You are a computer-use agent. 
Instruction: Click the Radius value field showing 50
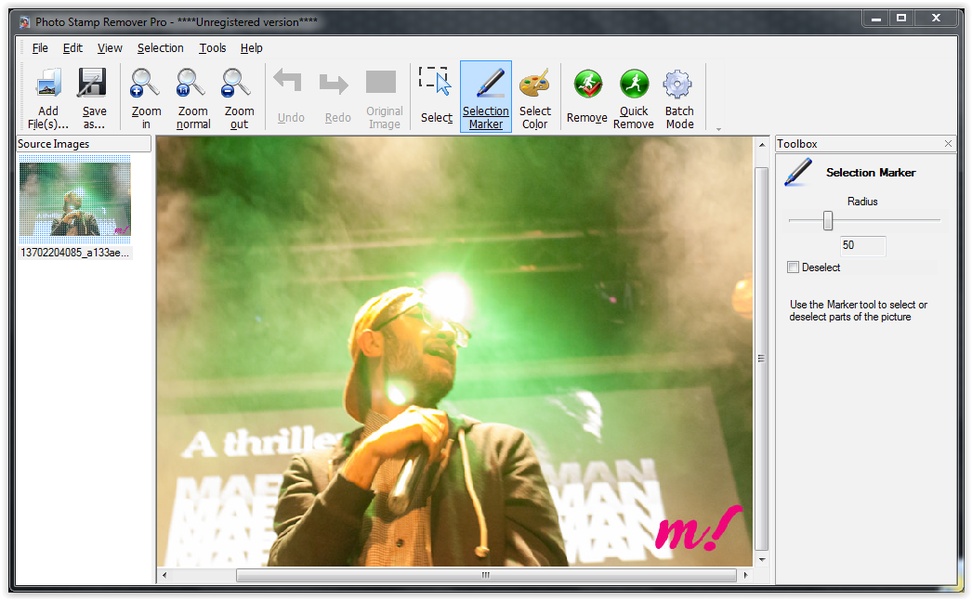tap(862, 245)
